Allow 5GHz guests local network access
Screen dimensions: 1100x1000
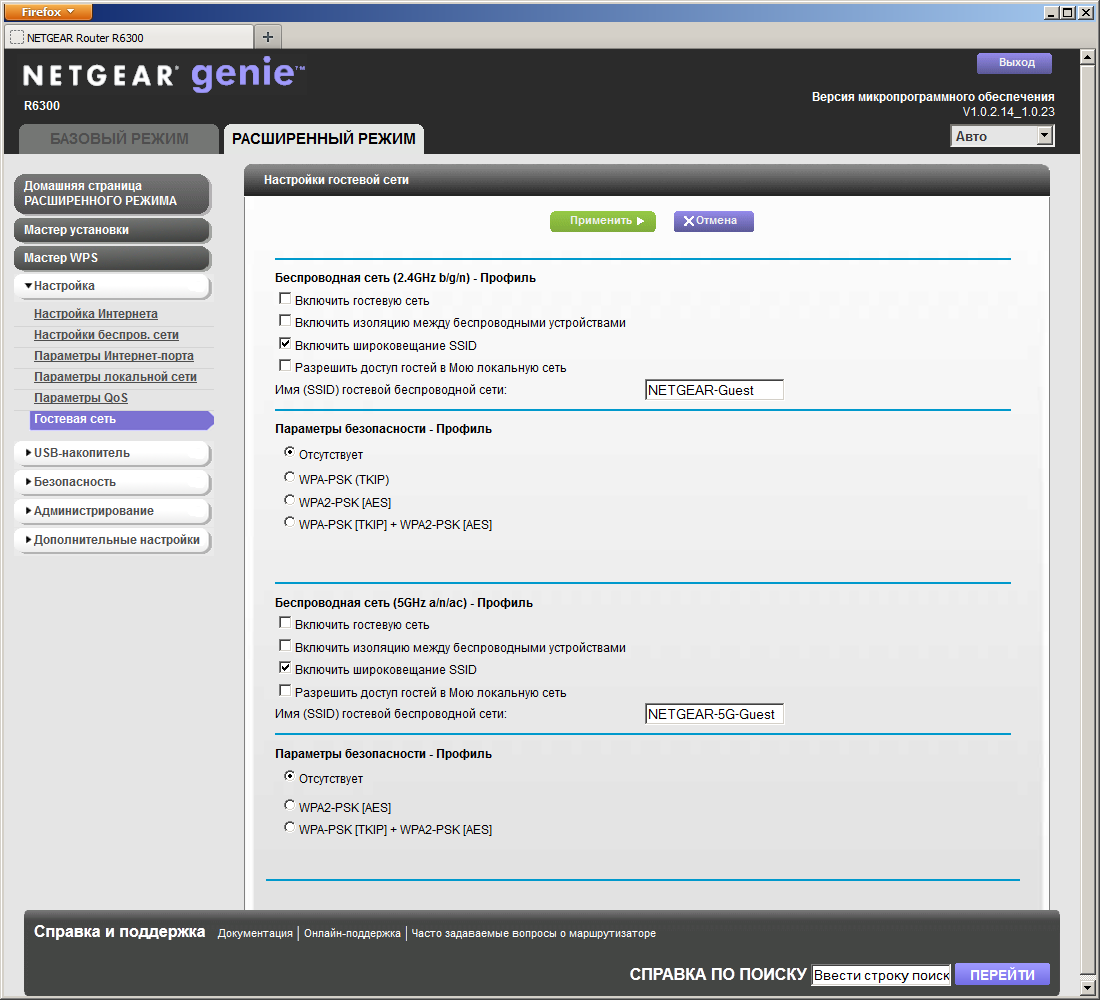click(x=285, y=691)
